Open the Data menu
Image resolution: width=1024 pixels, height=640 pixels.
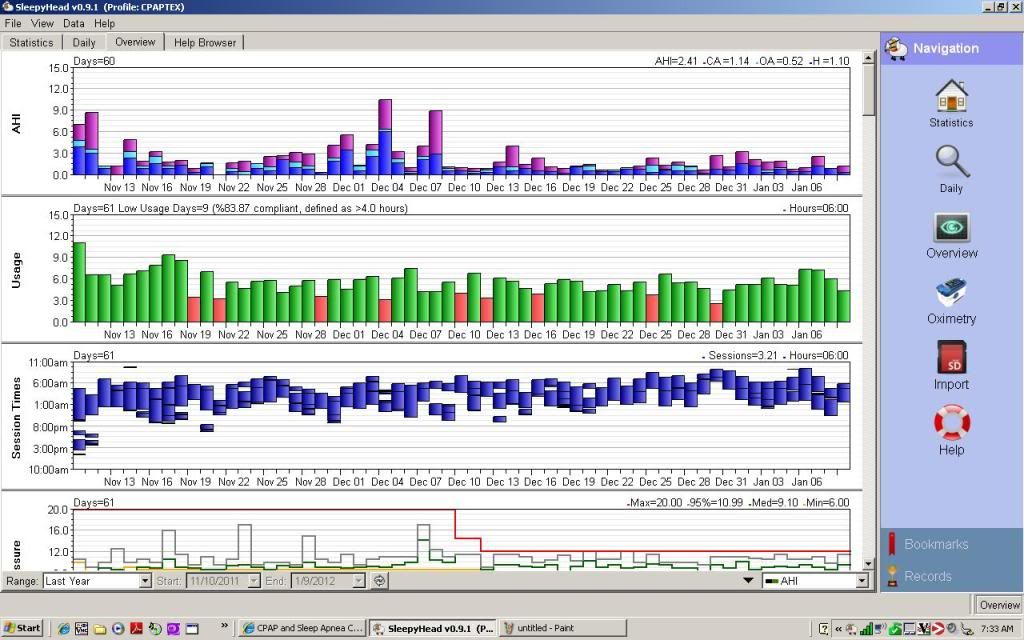[74, 23]
